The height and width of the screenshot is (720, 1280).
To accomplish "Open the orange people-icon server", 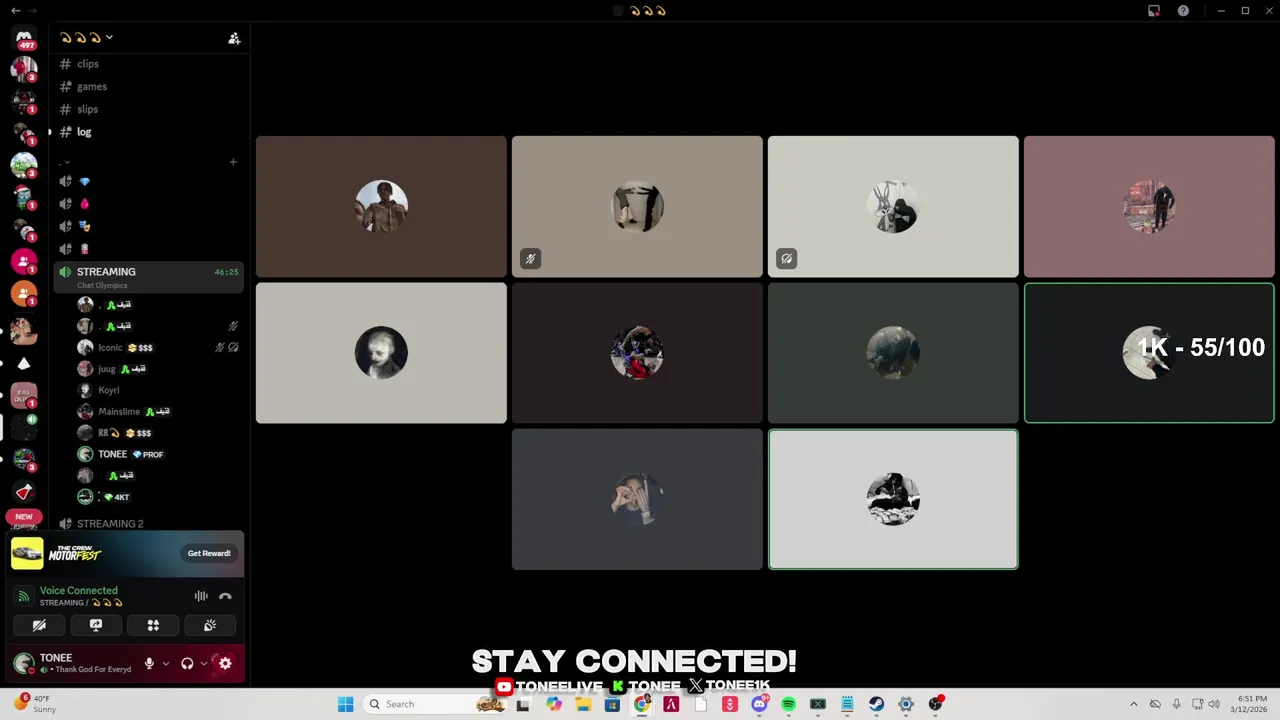I will click(24, 293).
